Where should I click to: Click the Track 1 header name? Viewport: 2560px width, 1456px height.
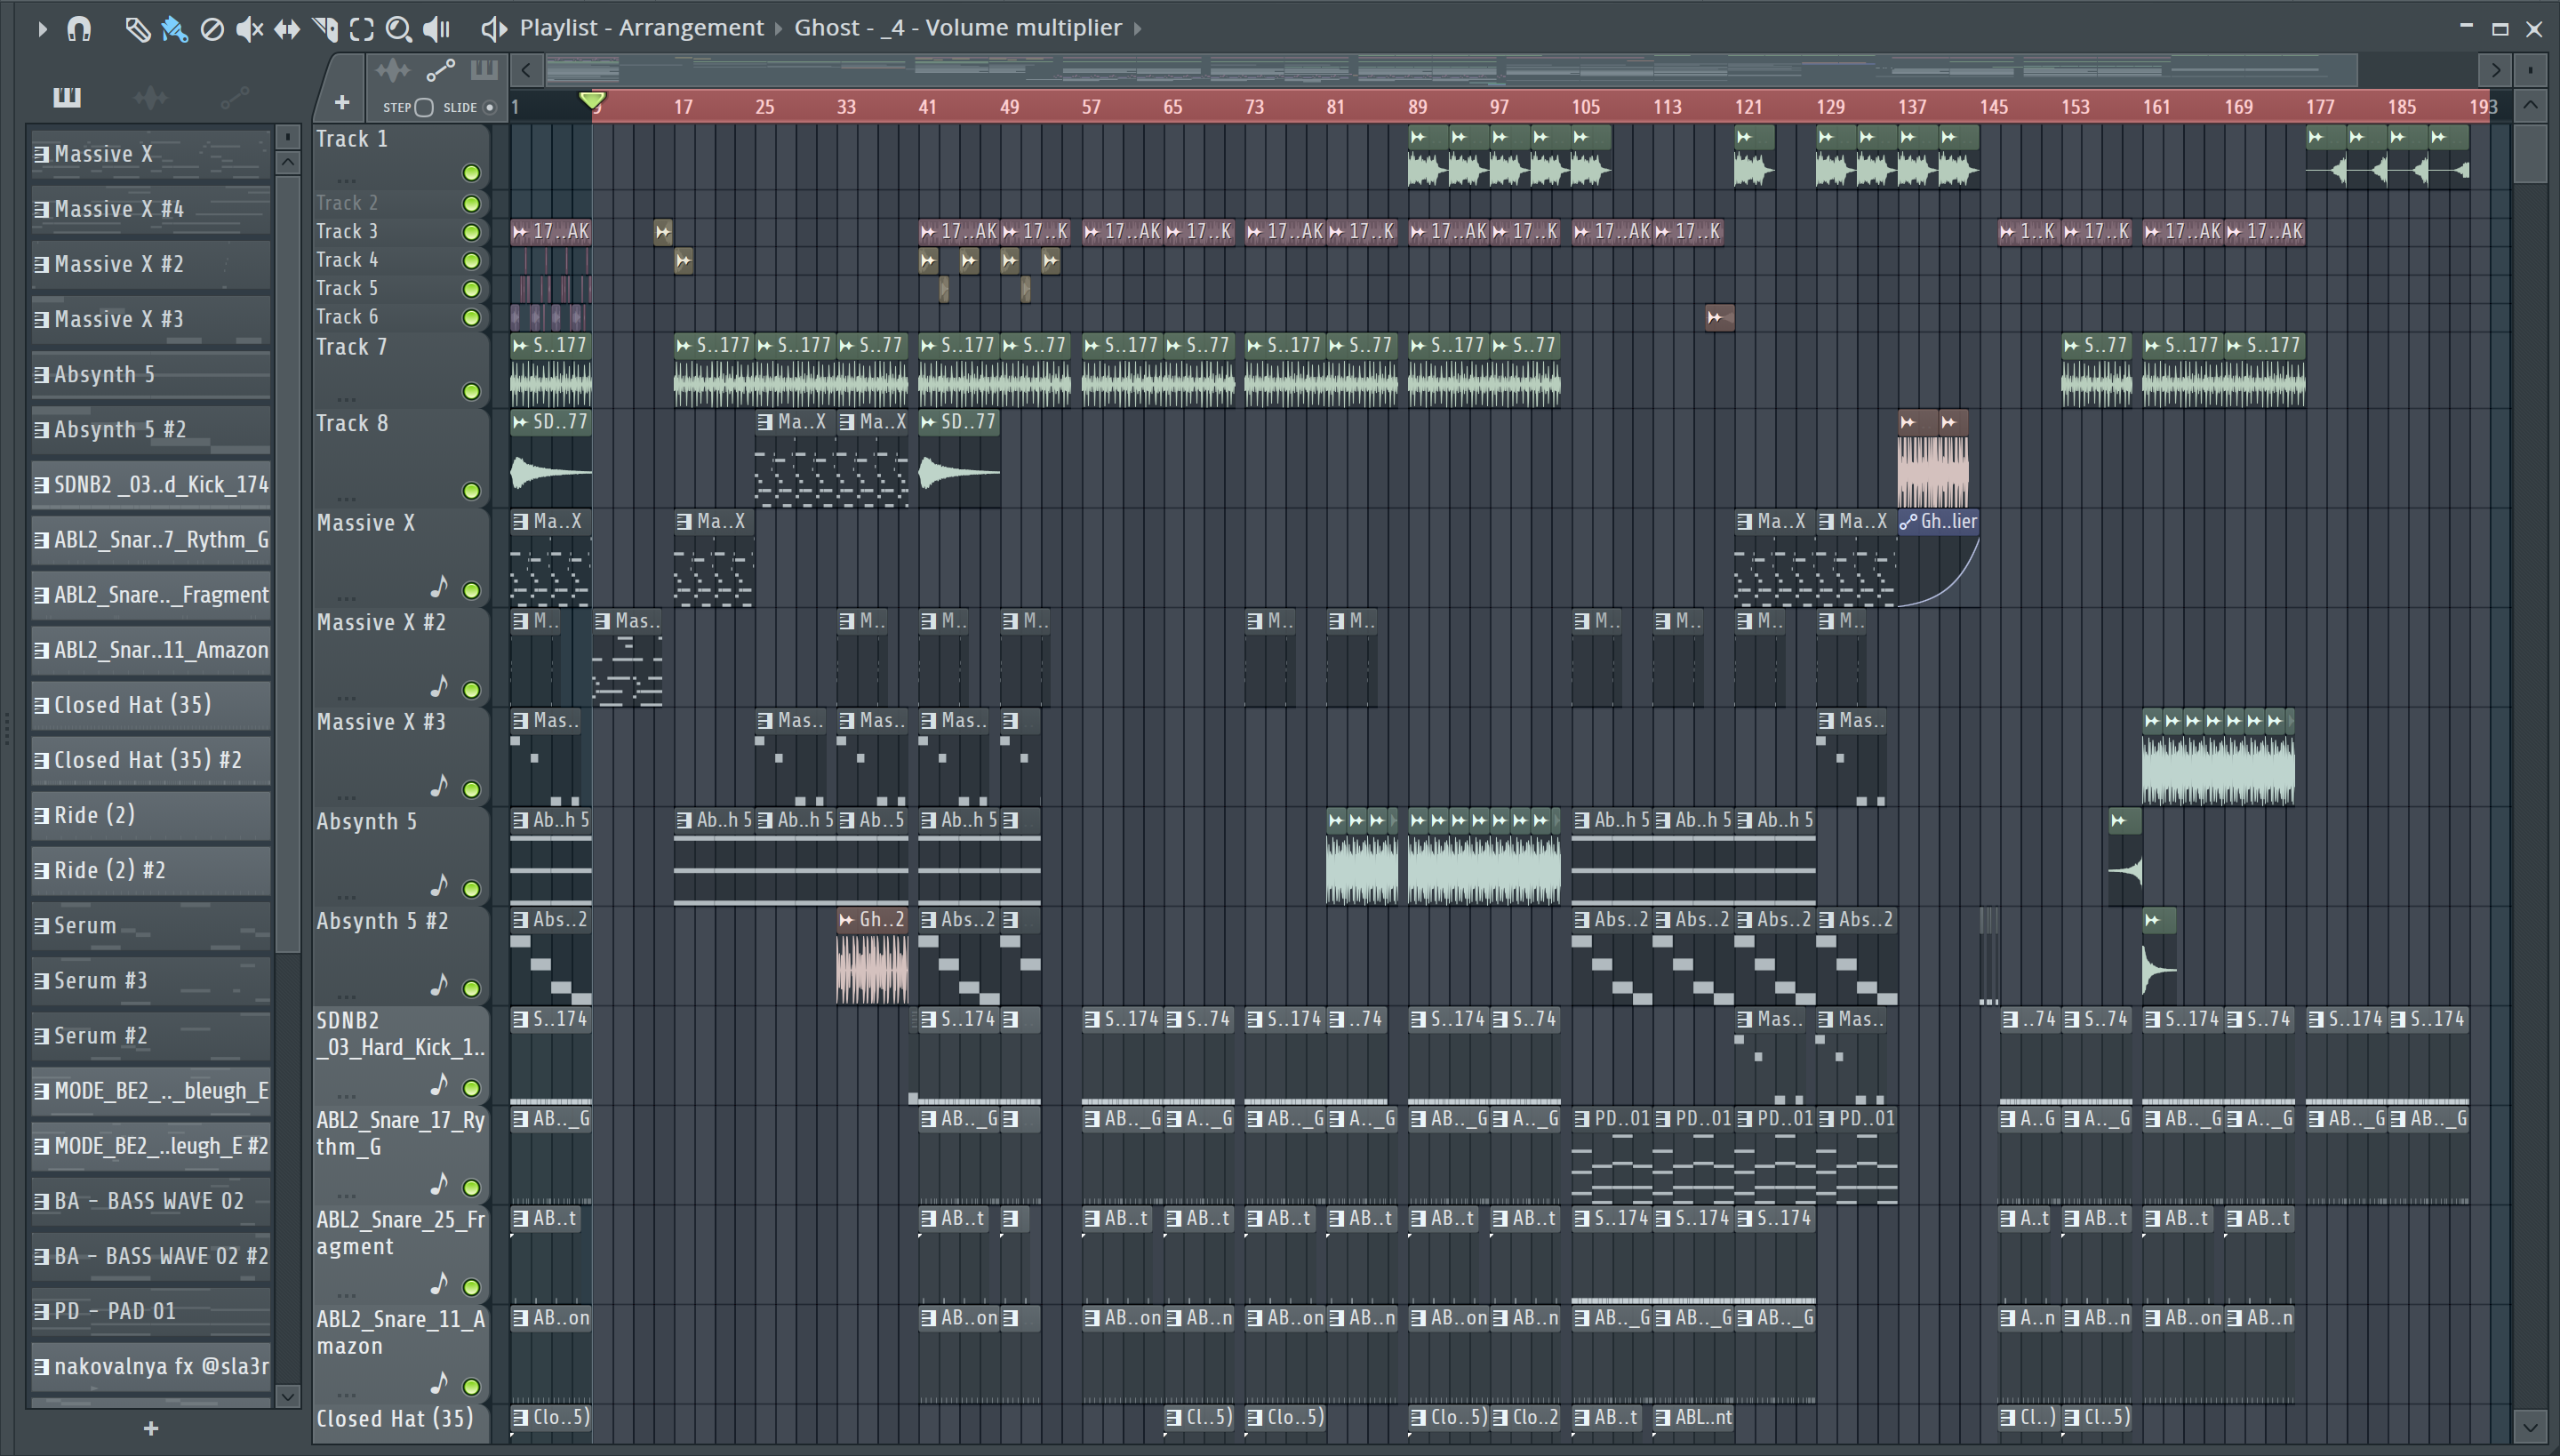(x=352, y=139)
